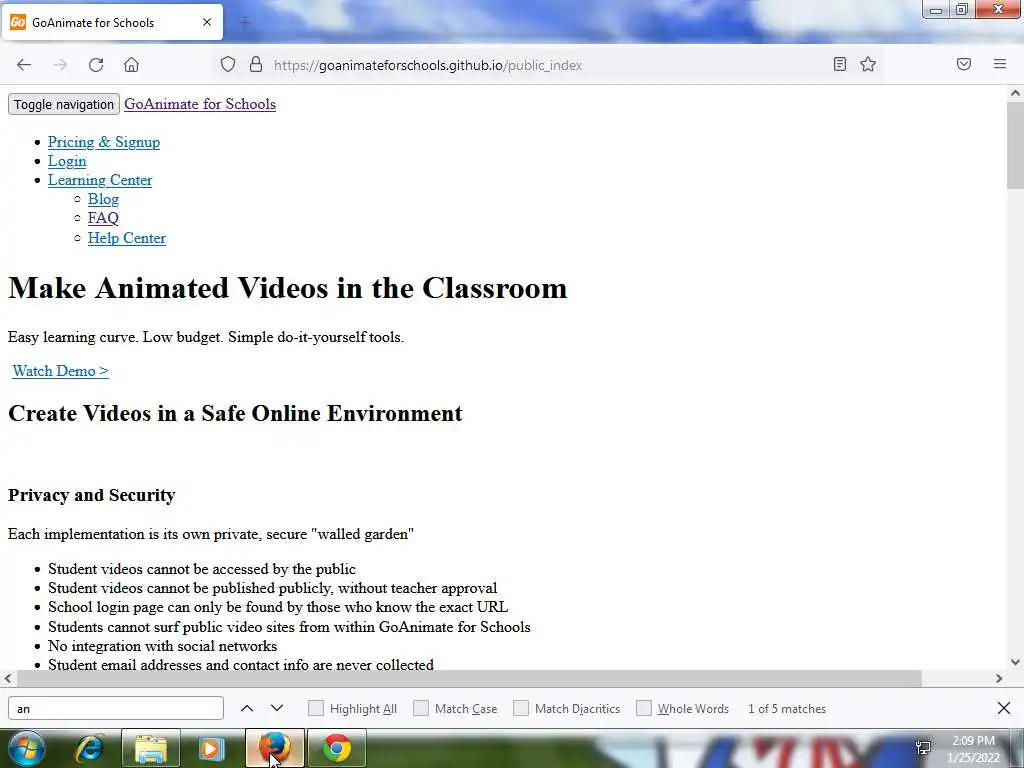
Task: Click the horizontal scrollbar thumb
Action: pos(469,679)
